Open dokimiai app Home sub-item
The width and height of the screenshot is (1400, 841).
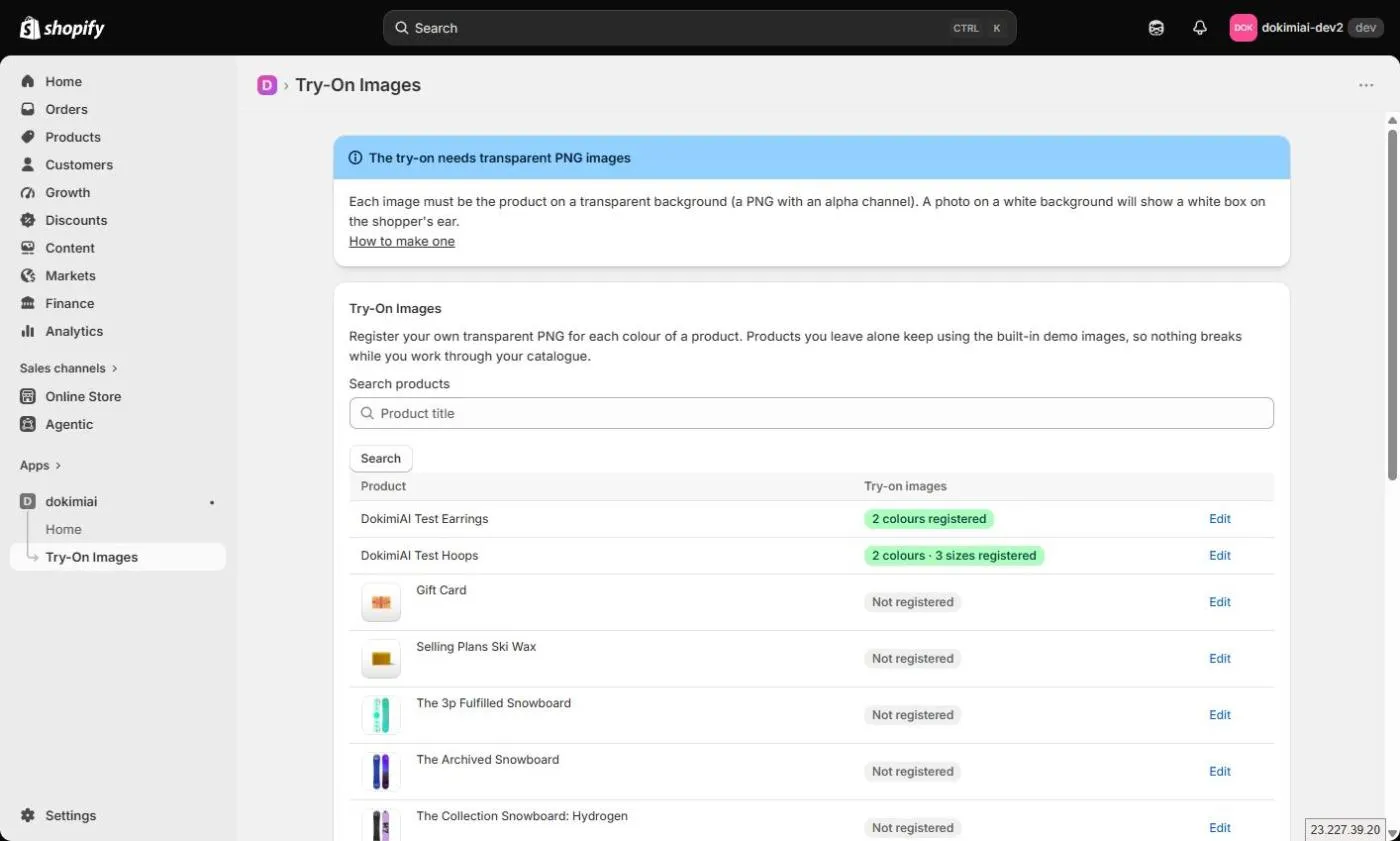(63, 530)
